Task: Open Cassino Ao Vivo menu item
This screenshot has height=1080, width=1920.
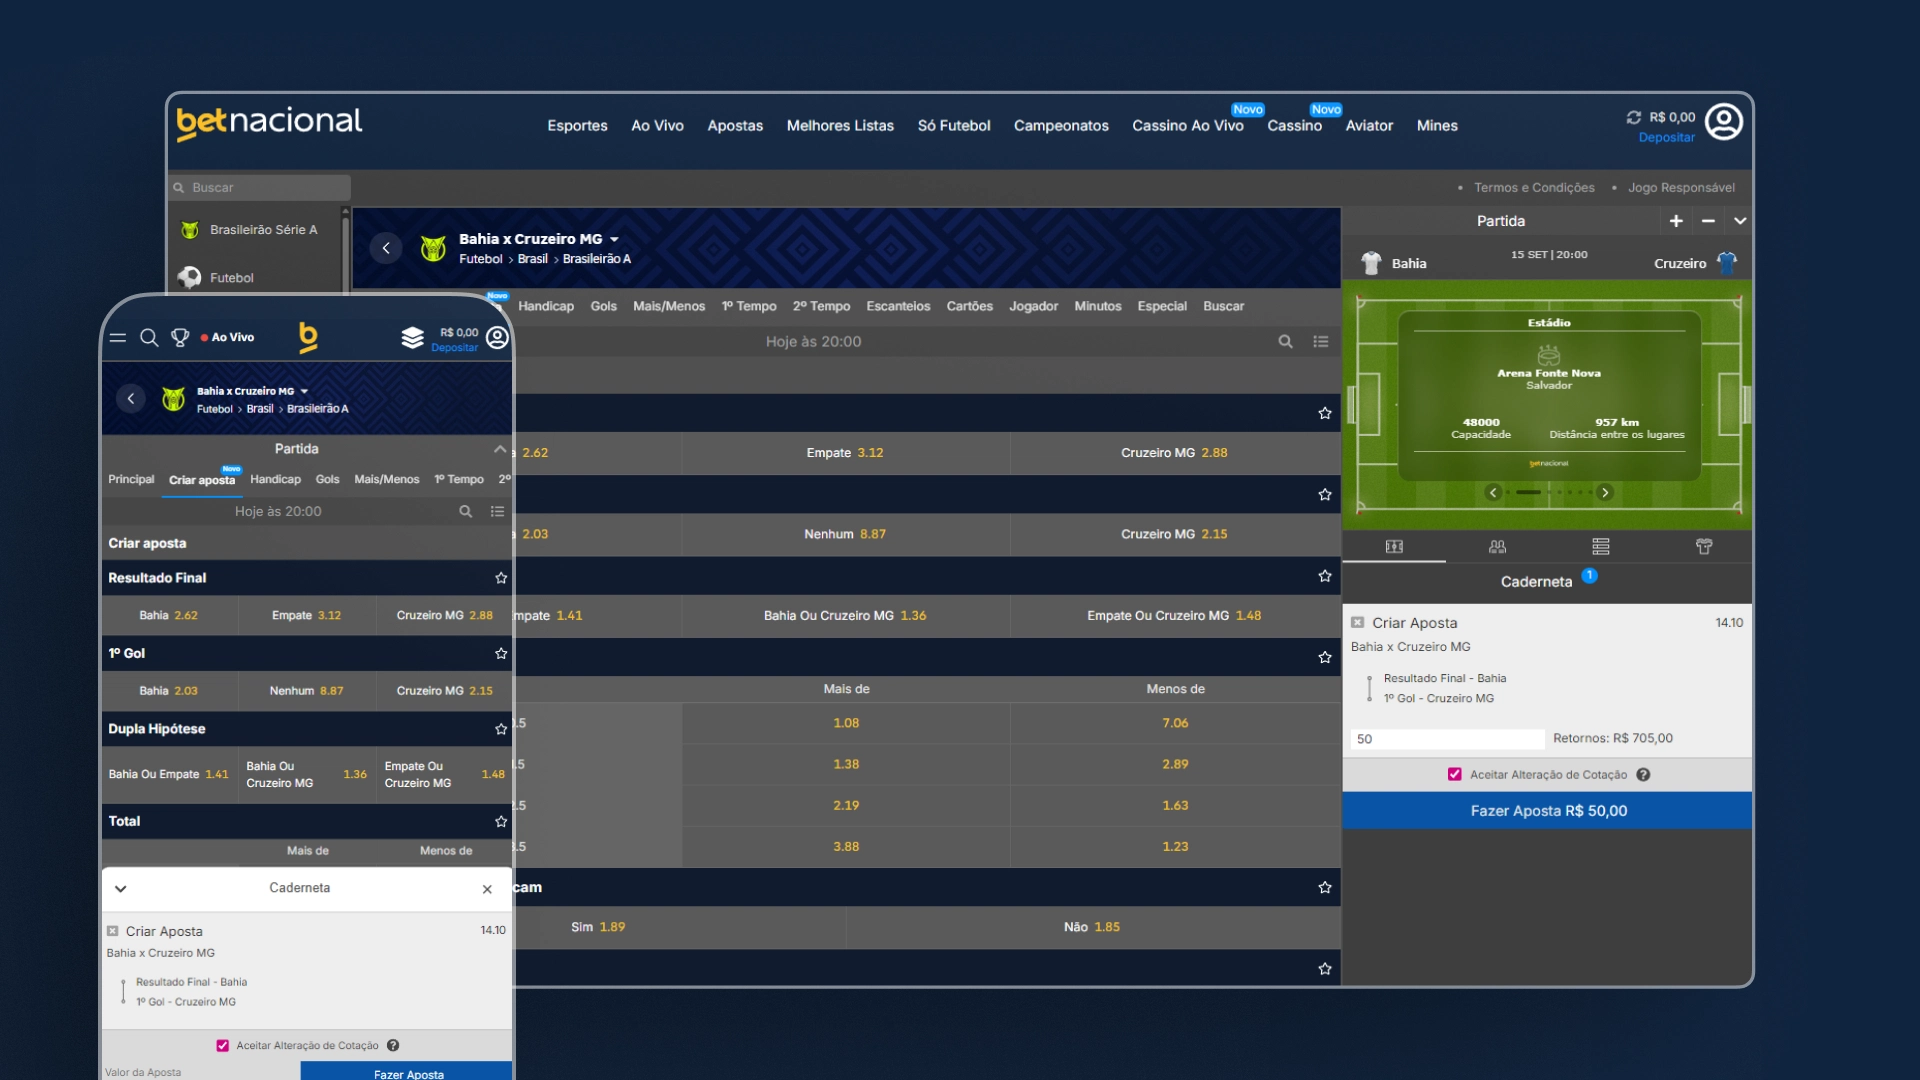Action: 1187,126
